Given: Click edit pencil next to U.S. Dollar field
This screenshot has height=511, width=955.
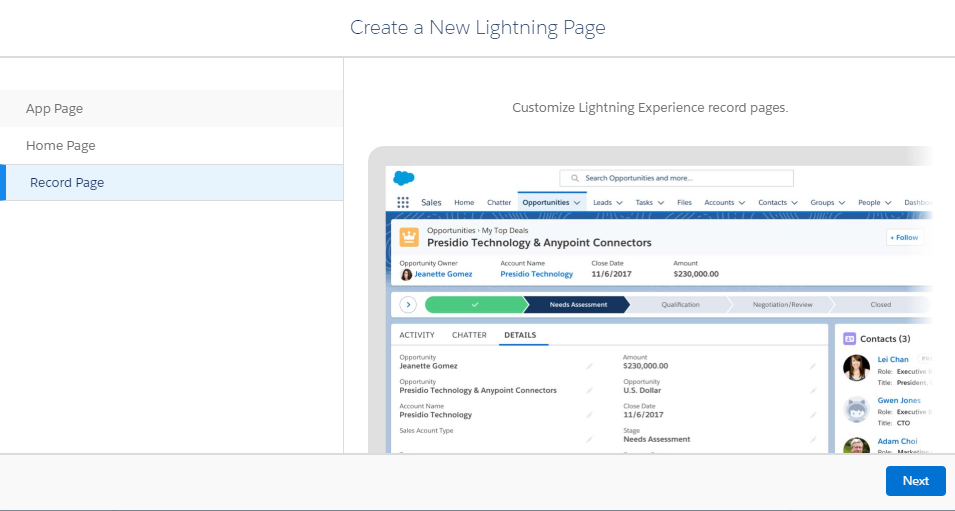Looking at the screenshot, I should click(x=813, y=390).
